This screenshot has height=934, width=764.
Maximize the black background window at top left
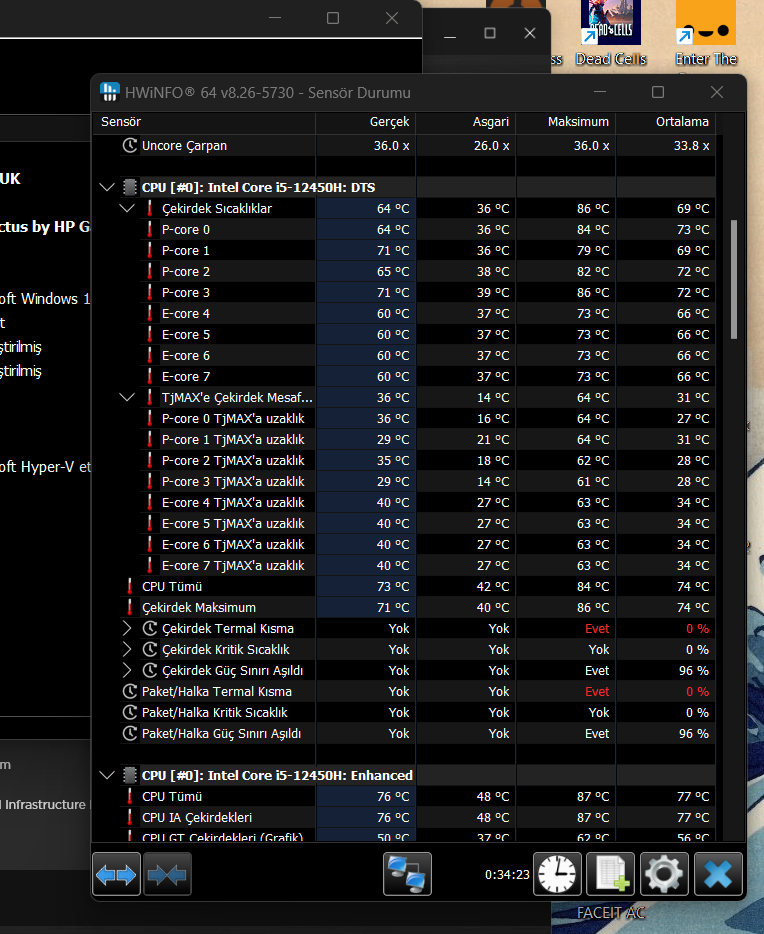coord(333,18)
